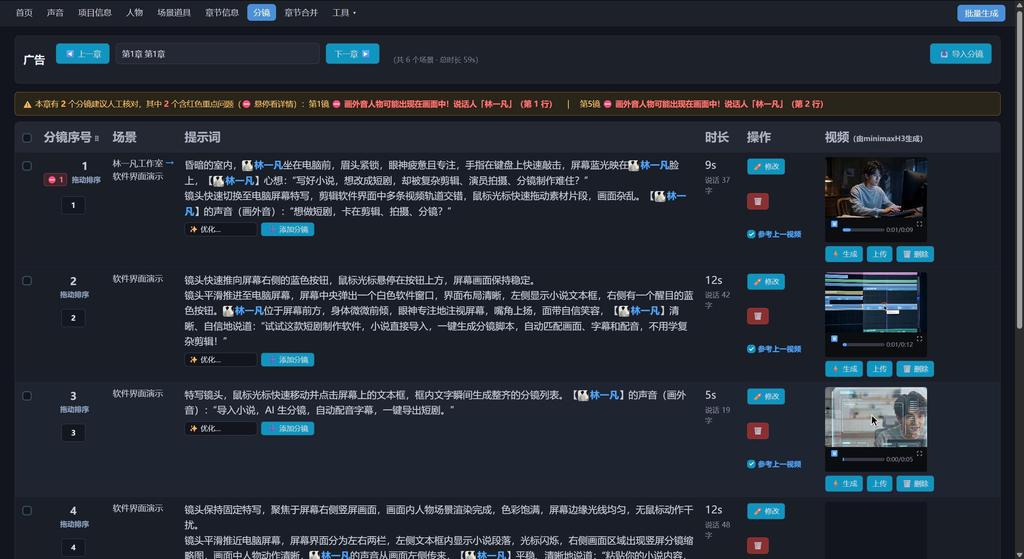Screen dimensions: 1024x559
Task: Click red warning badge under sequence 1
Action: click(55, 180)
